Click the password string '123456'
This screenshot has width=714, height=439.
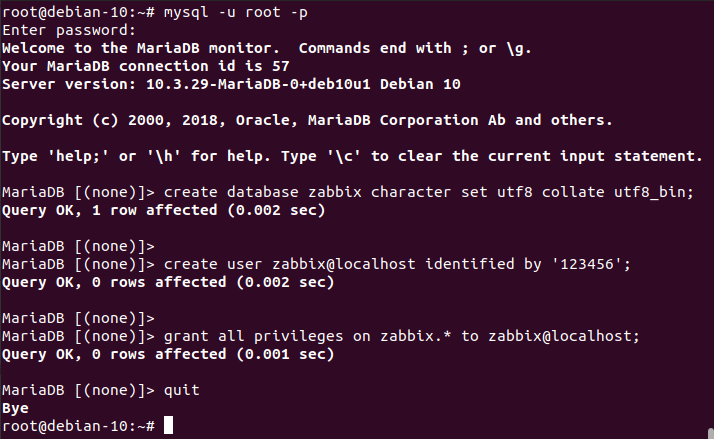[586, 264]
